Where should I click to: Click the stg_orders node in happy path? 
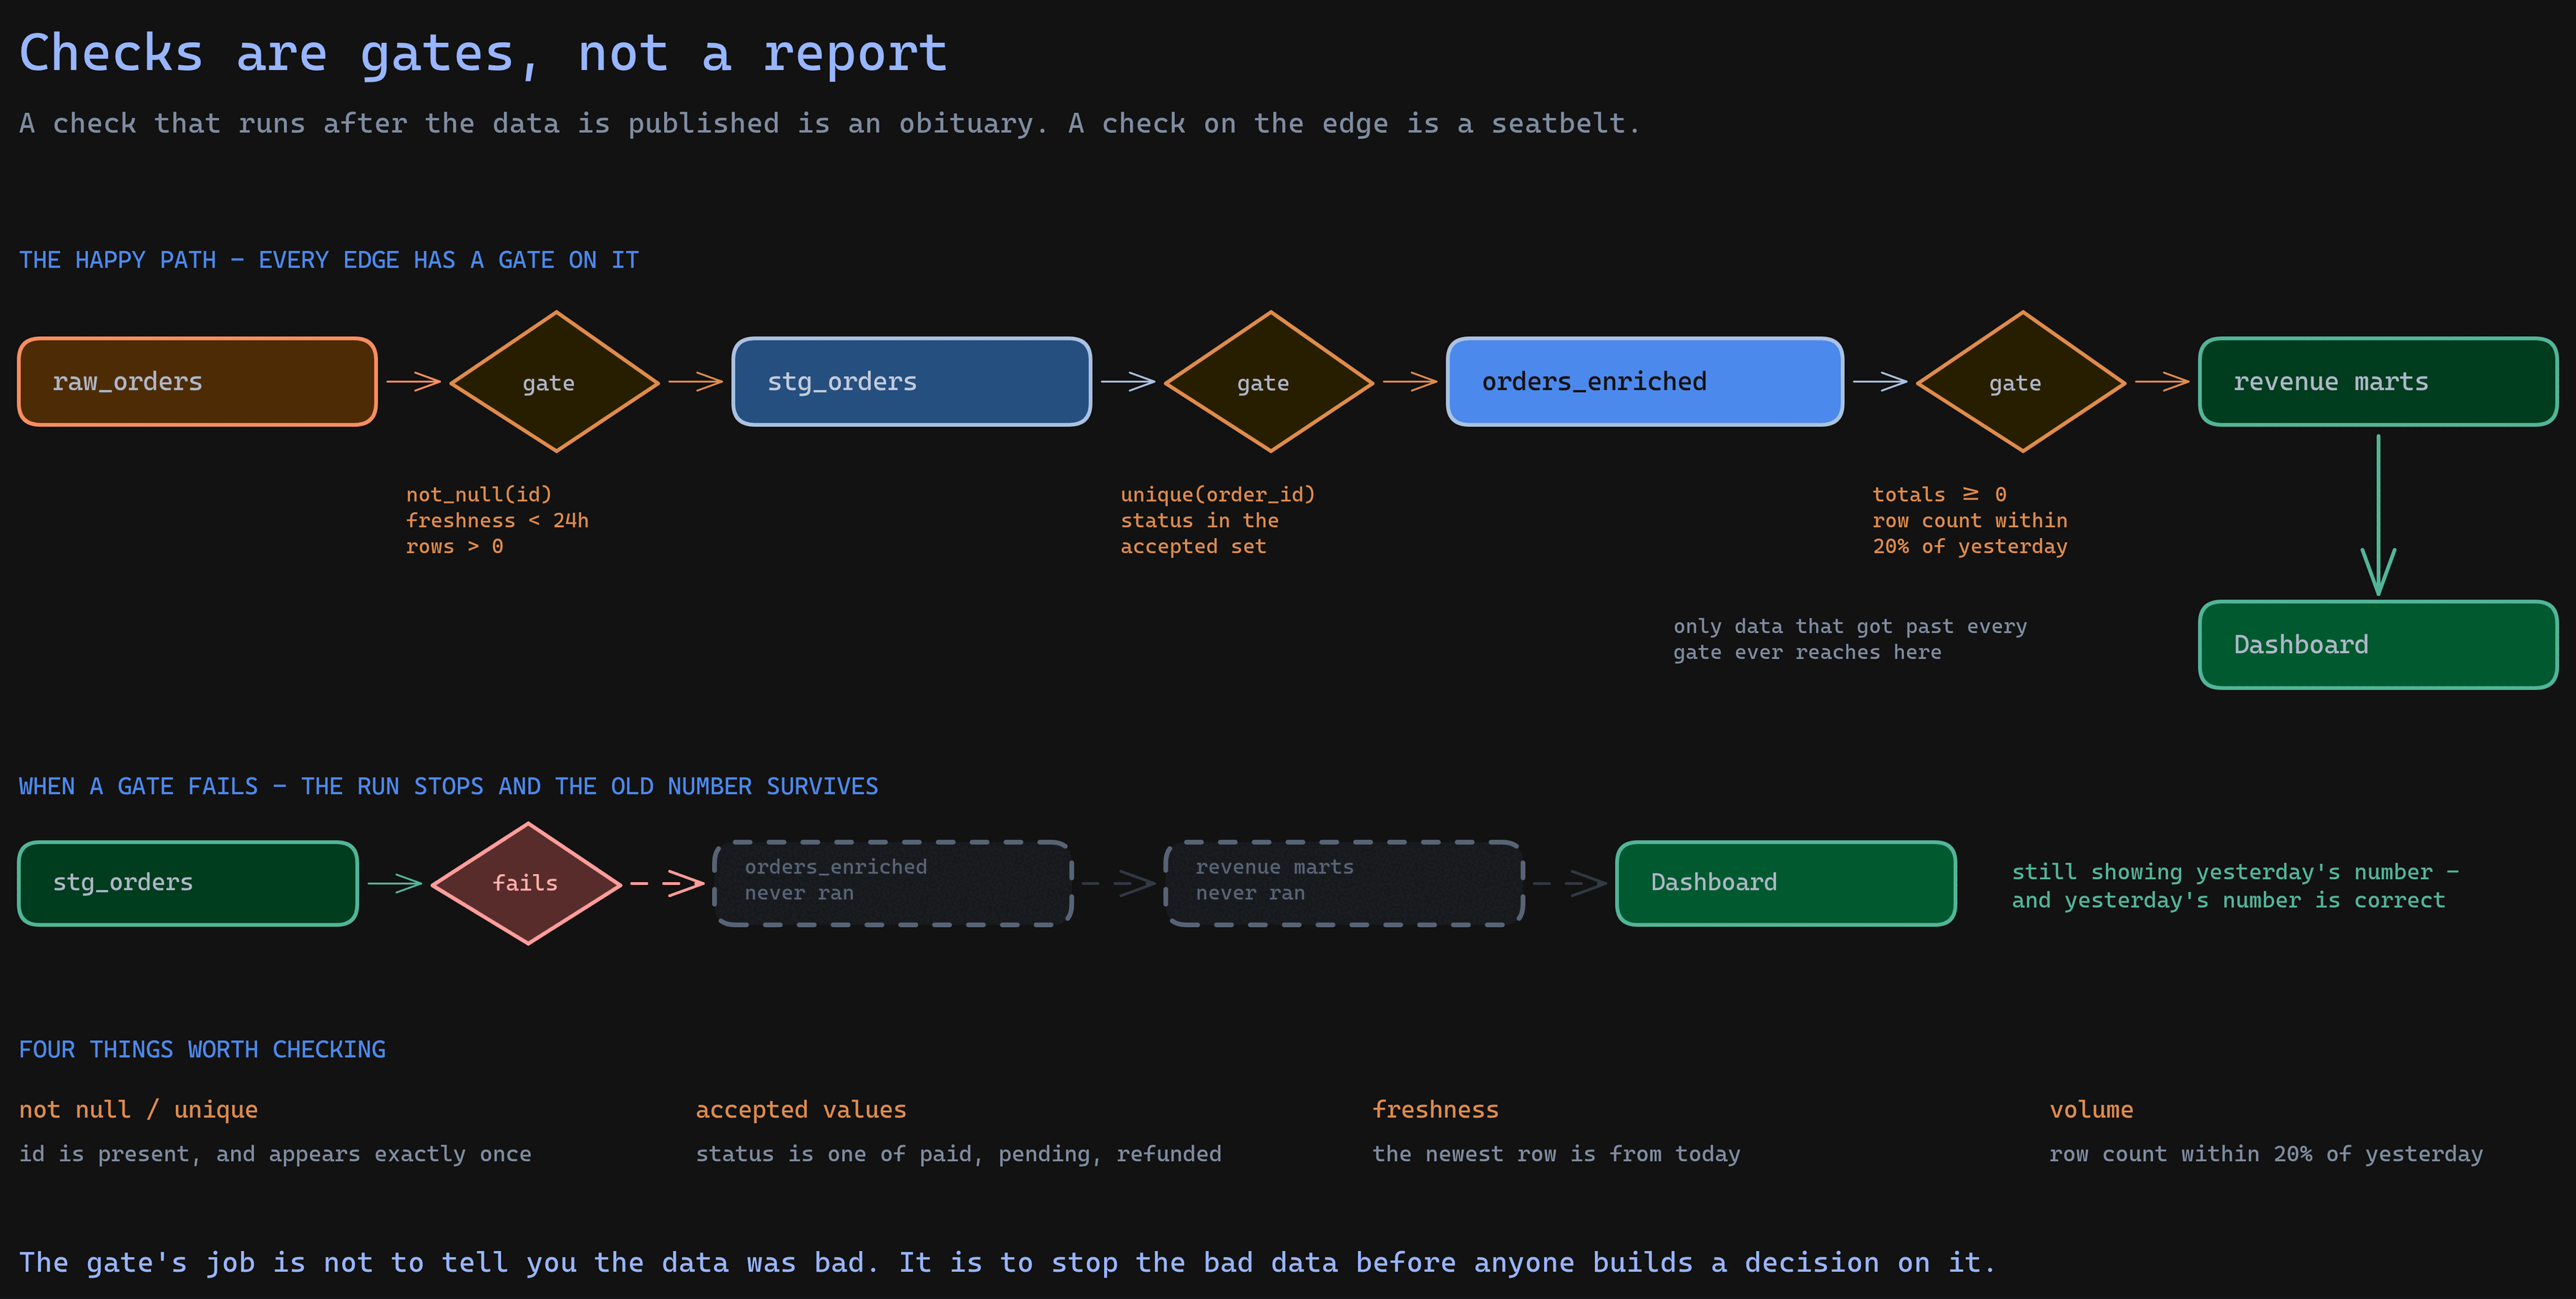(x=911, y=382)
